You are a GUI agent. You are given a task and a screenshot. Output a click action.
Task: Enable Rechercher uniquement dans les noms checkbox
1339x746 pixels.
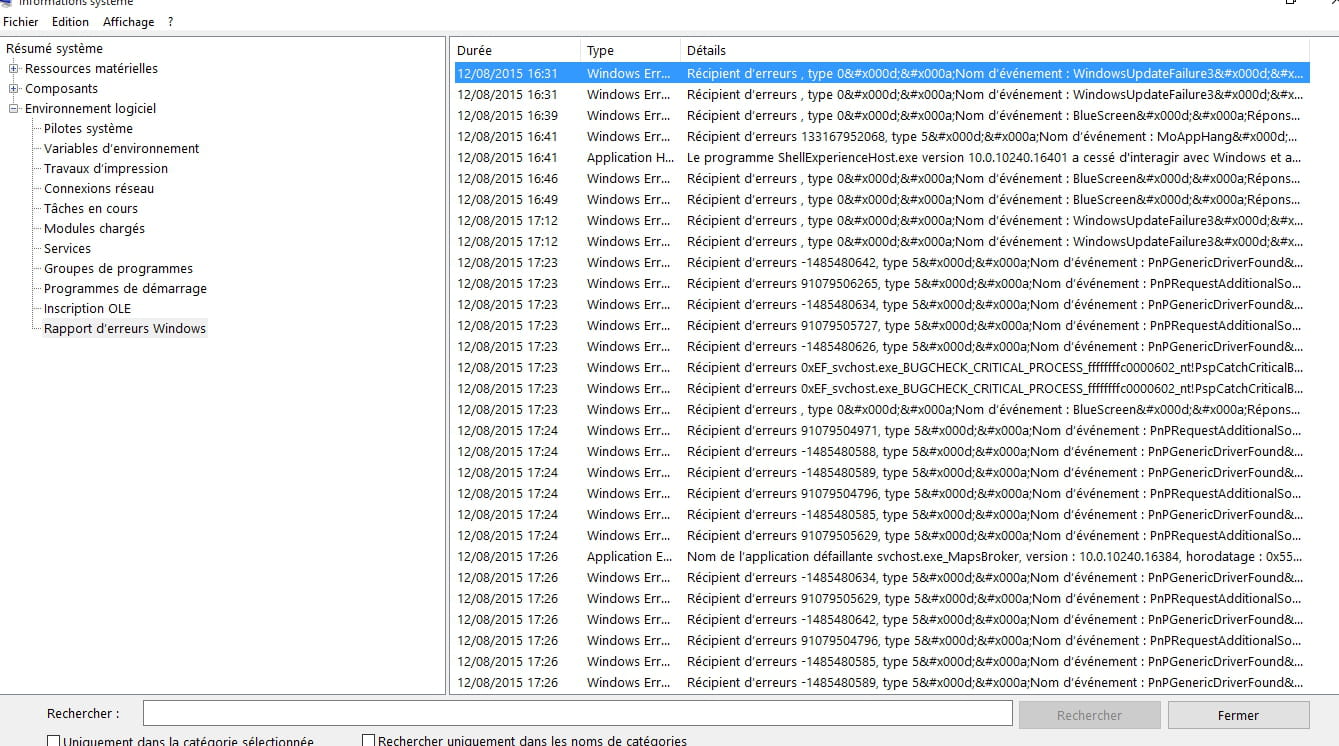point(369,741)
